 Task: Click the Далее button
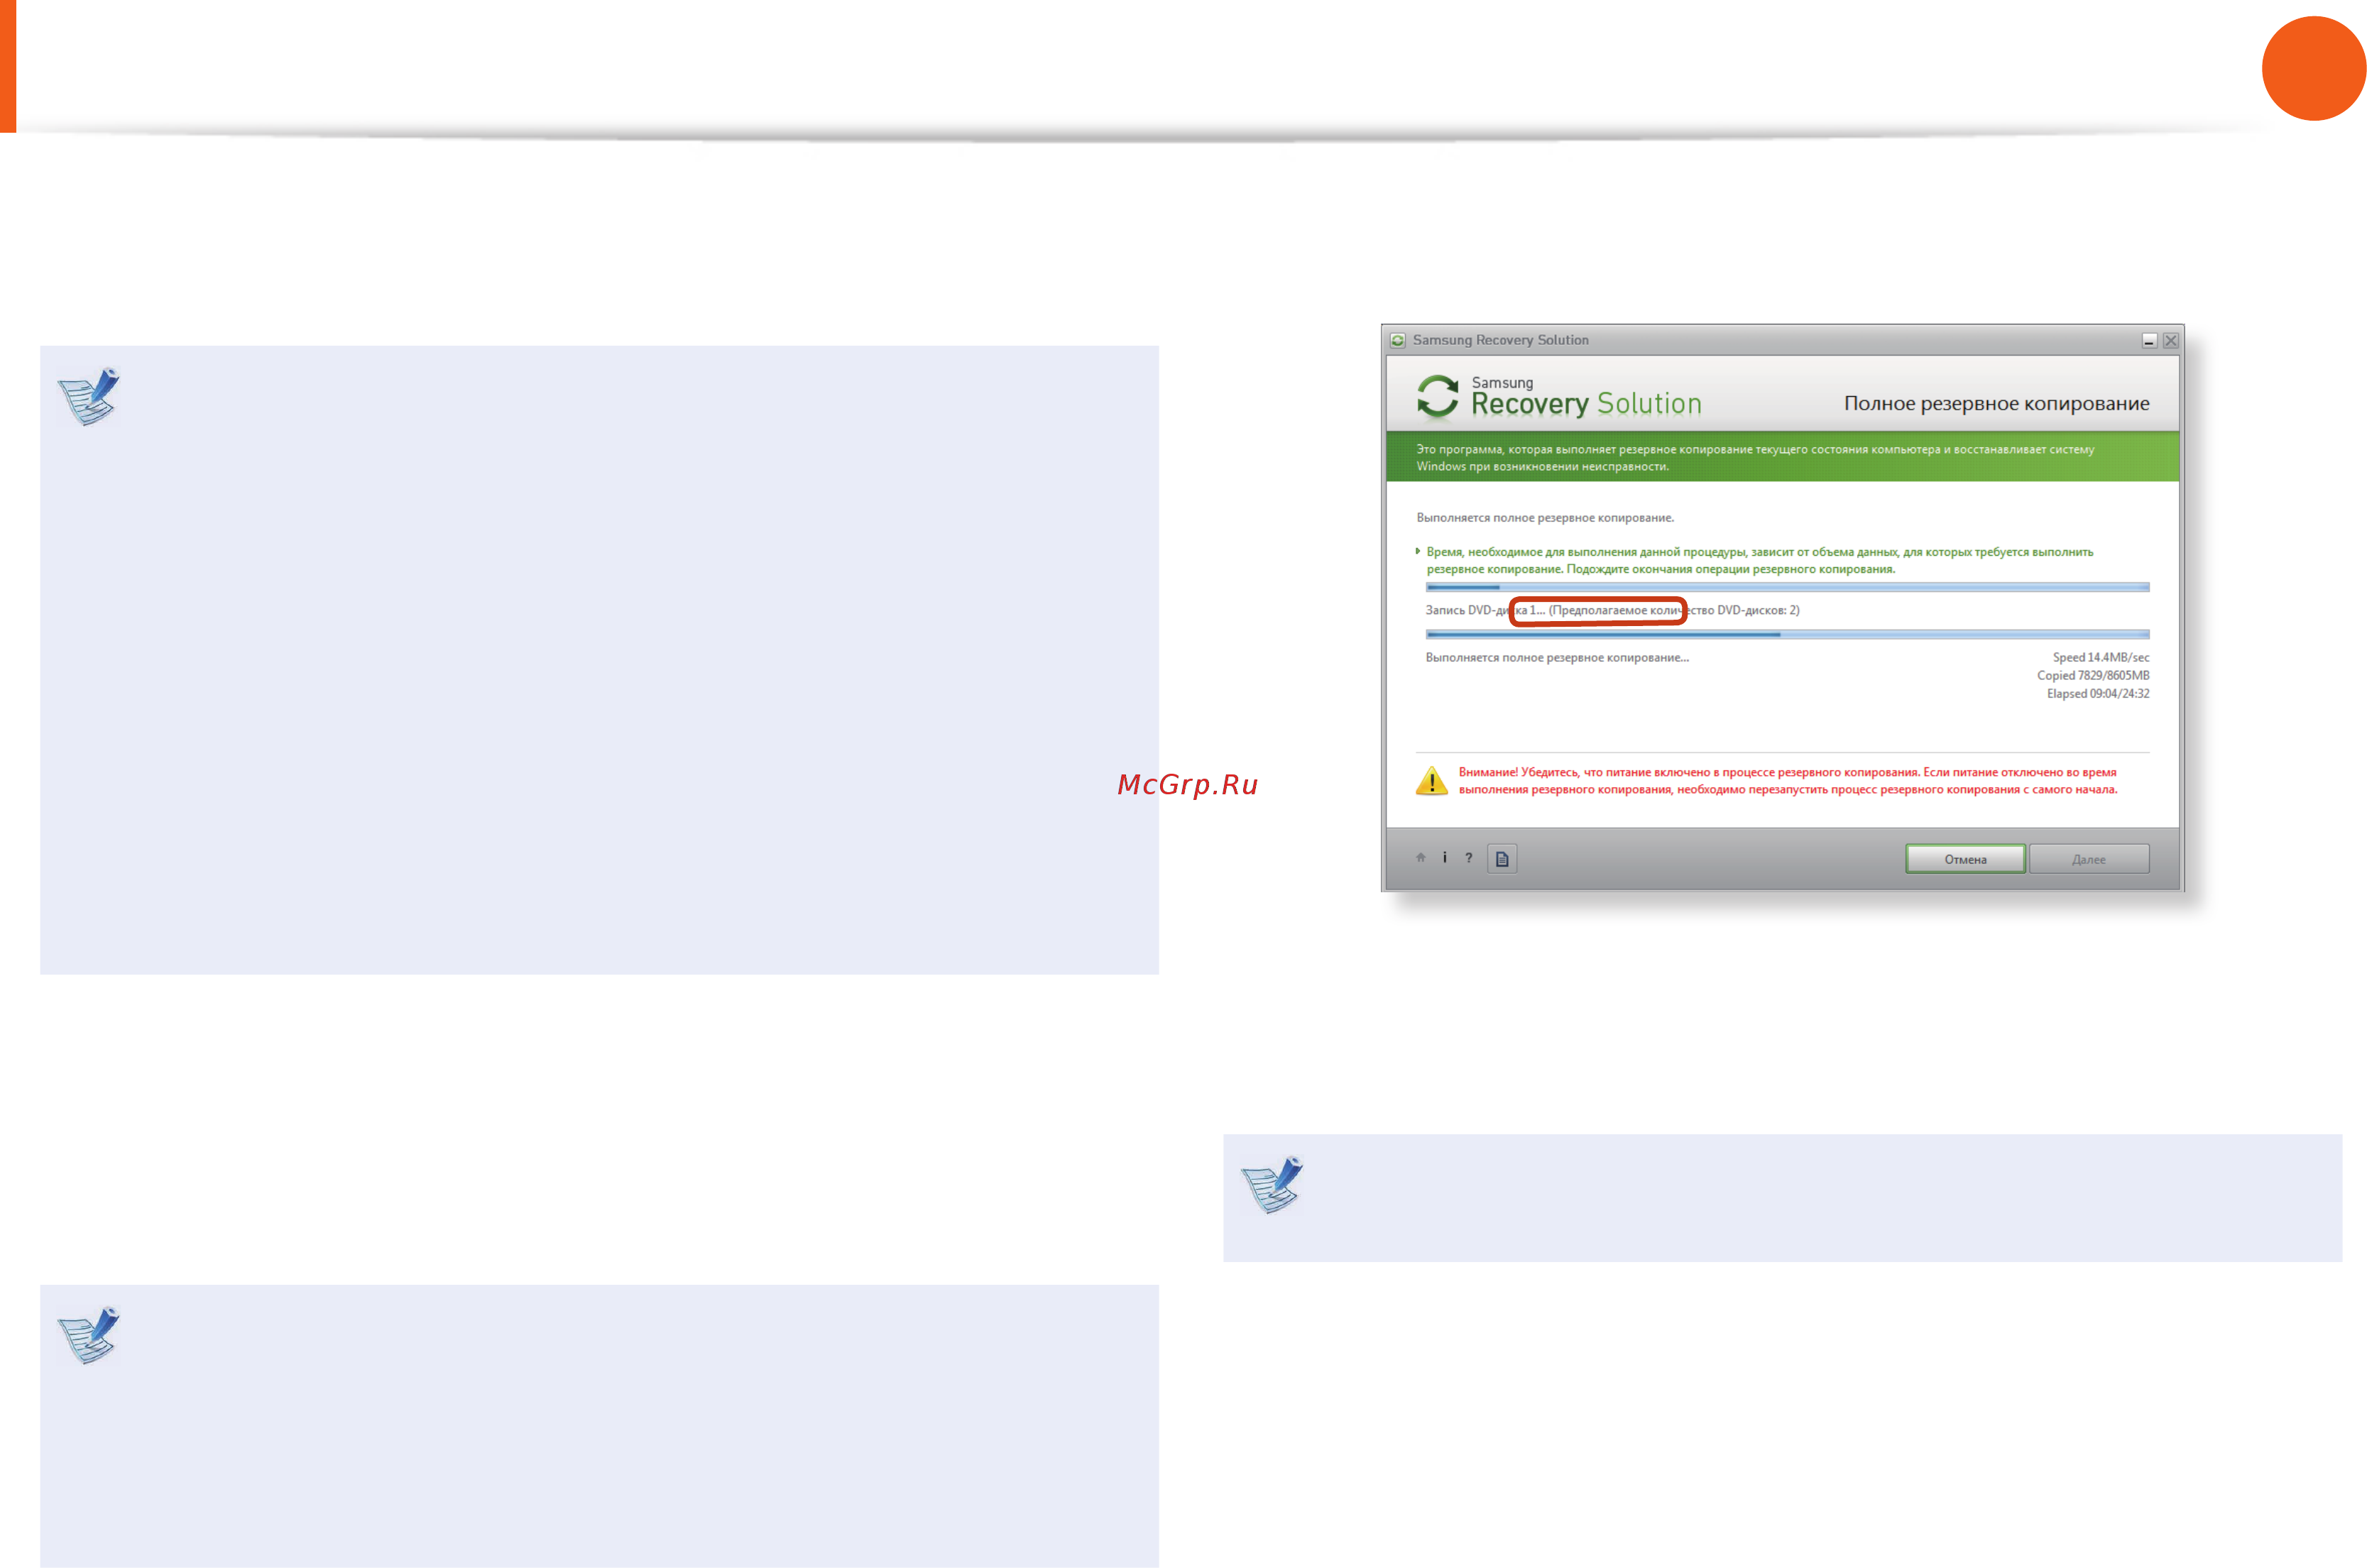click(2089, 859)
